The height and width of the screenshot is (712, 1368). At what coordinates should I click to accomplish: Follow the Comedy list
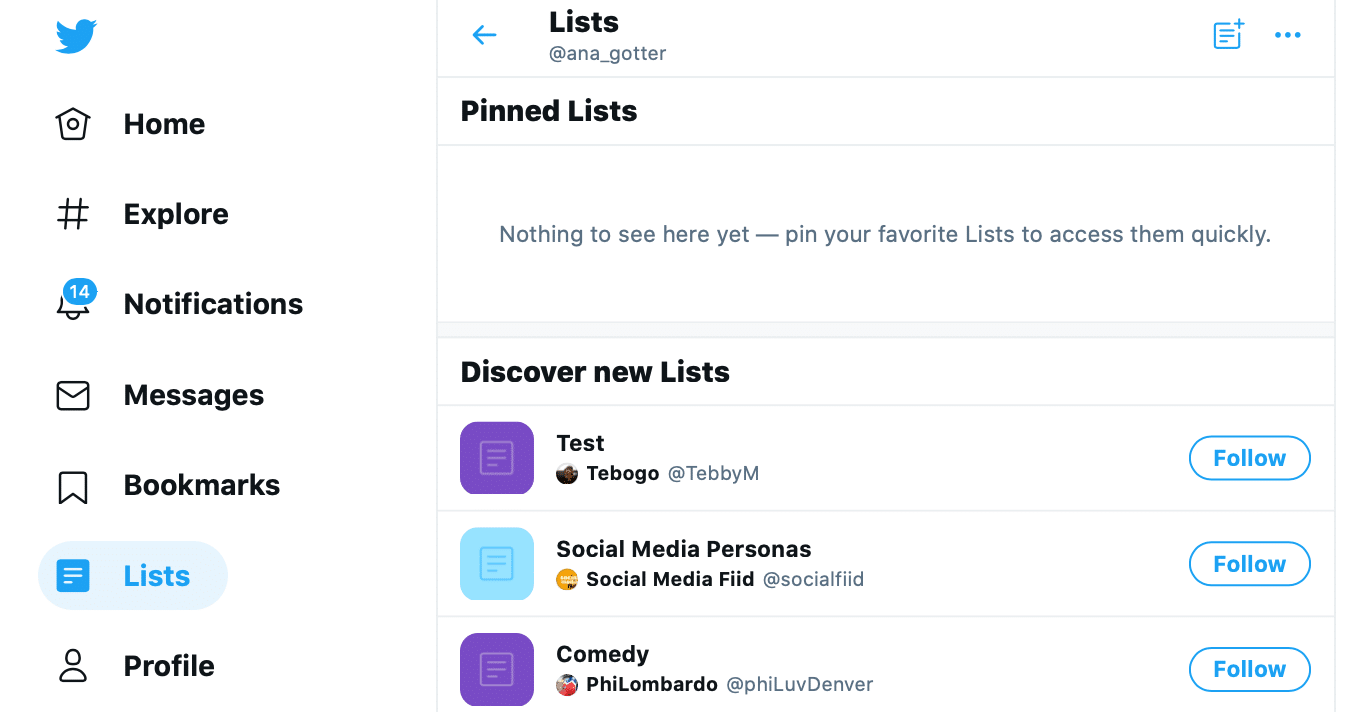tap(1249, 669)
